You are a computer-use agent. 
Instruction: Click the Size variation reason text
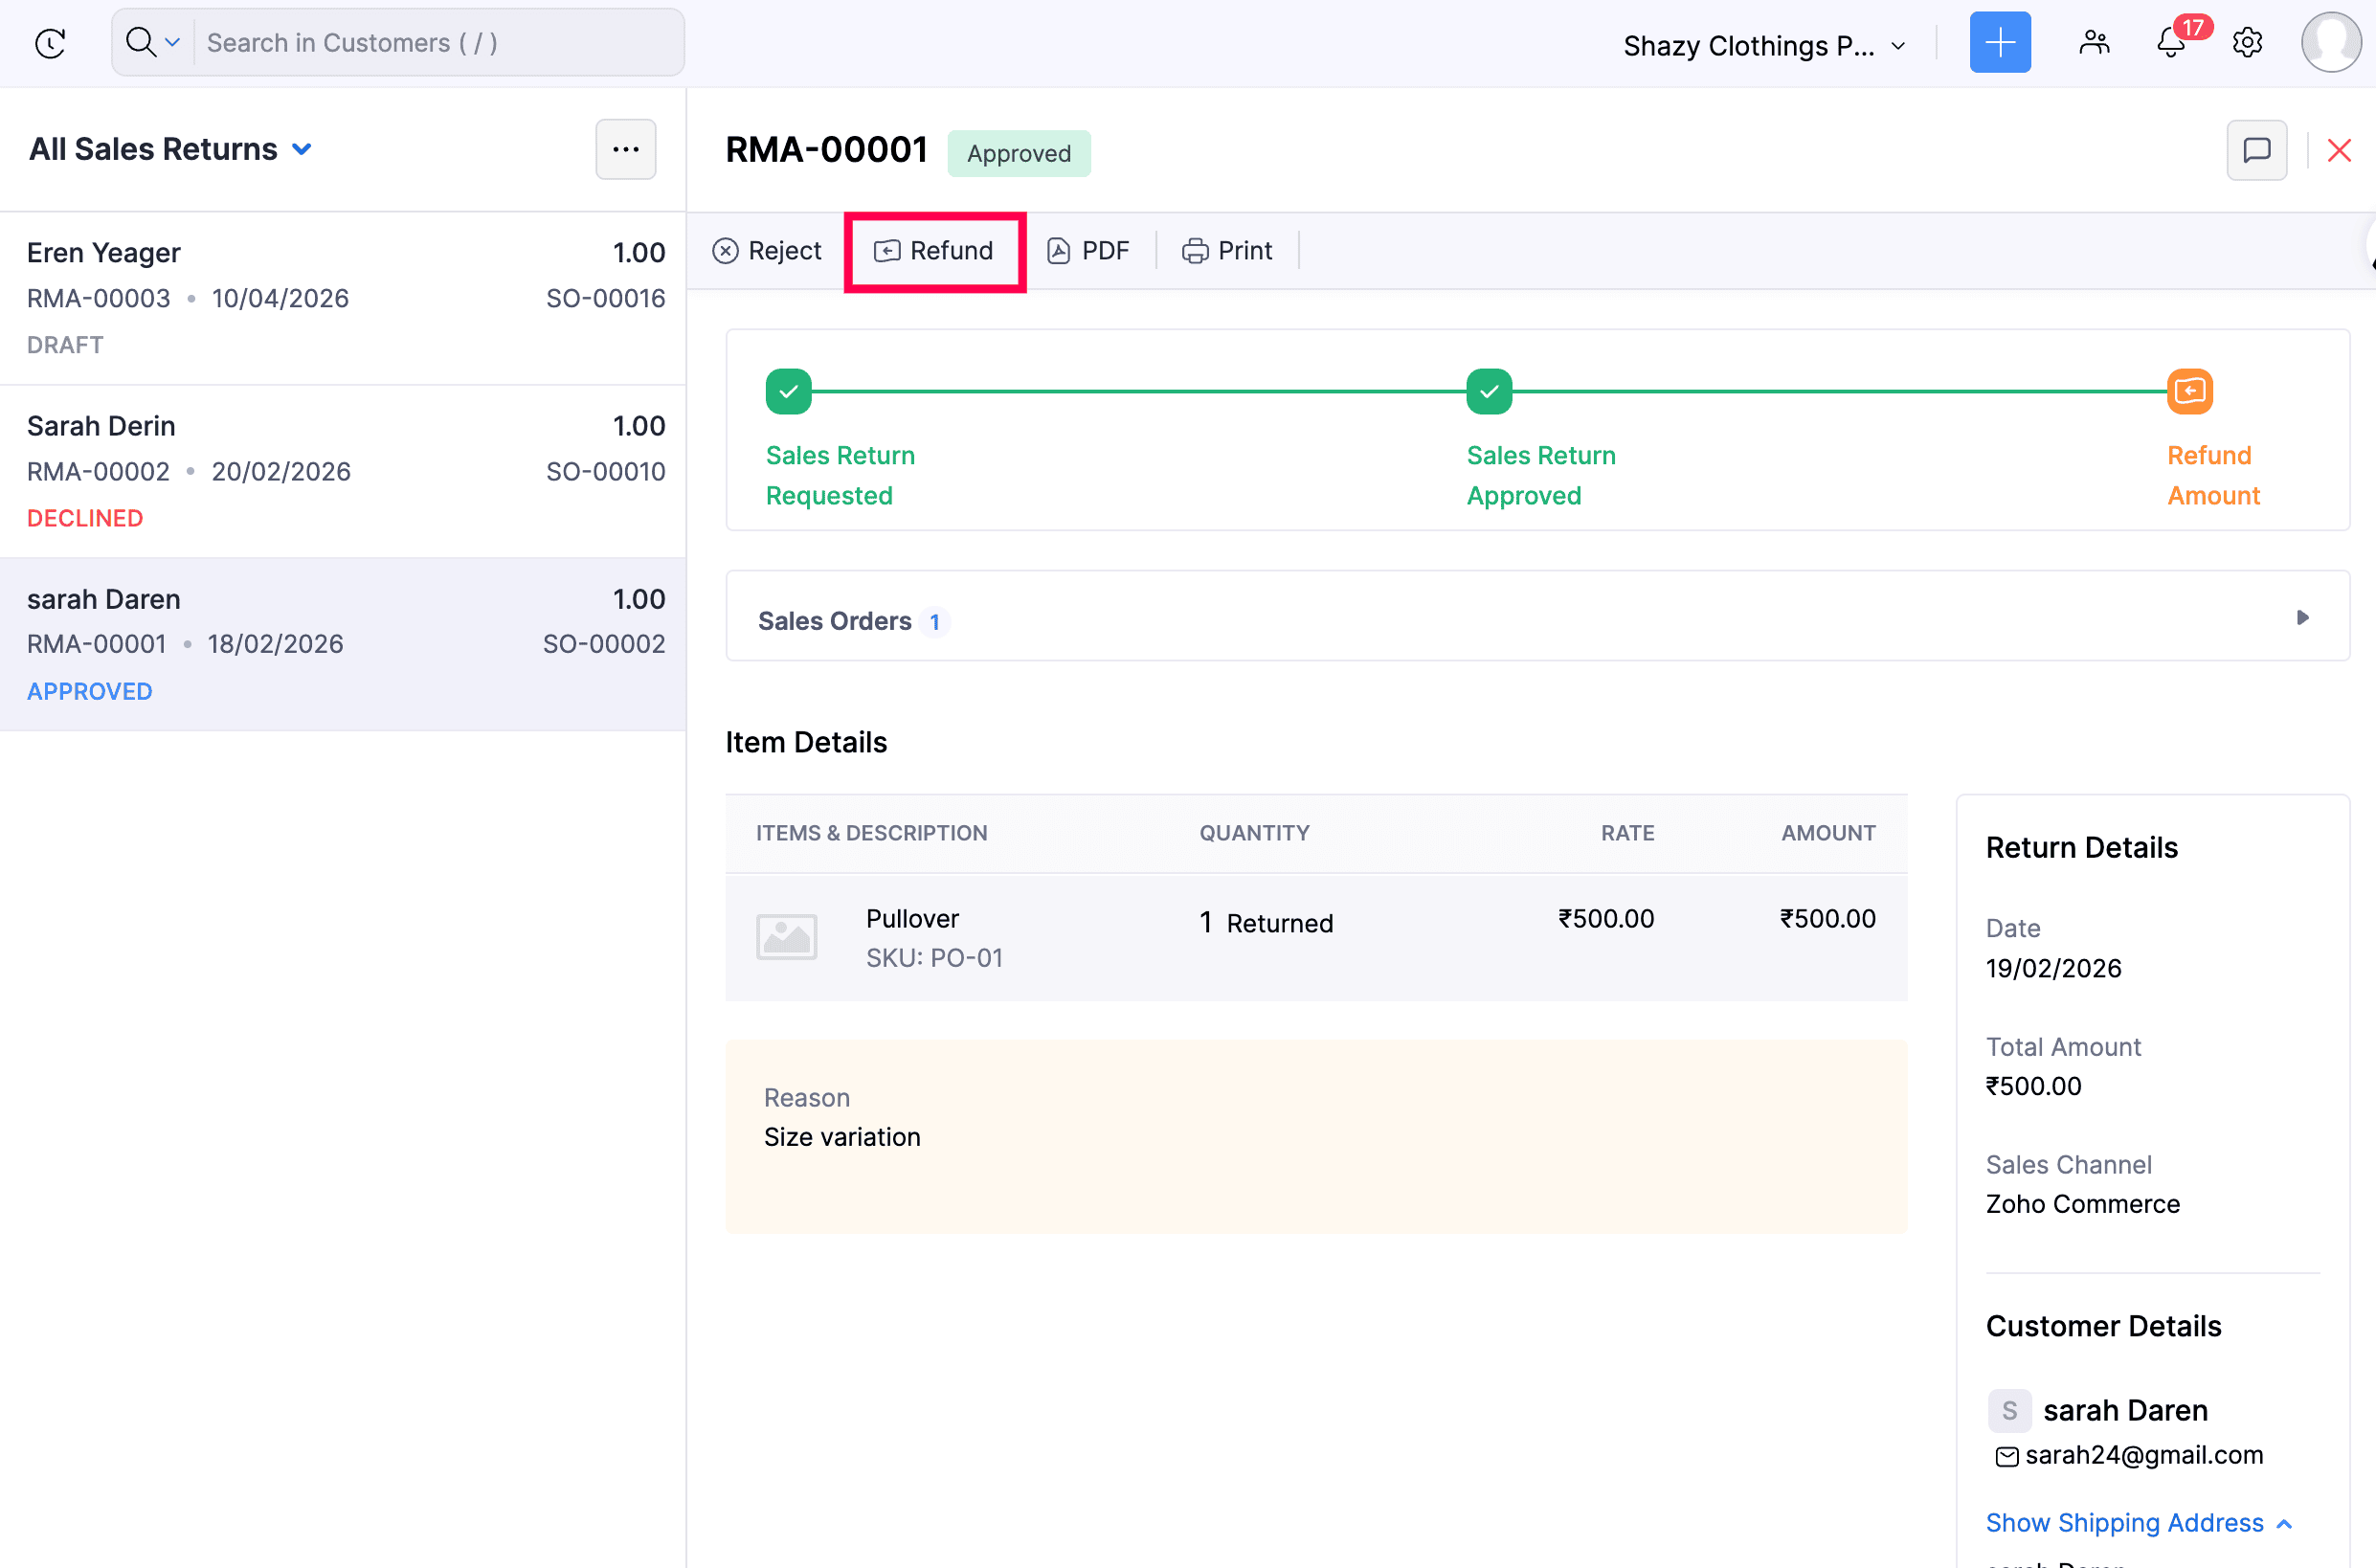point(842,1137)
